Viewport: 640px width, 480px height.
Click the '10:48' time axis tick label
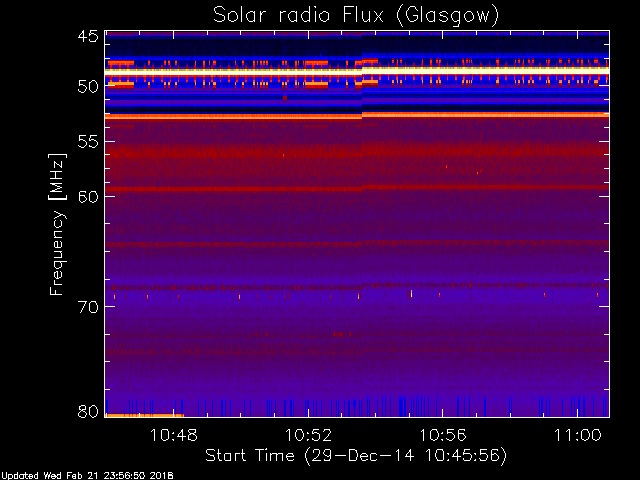click(x=174, y=435)
